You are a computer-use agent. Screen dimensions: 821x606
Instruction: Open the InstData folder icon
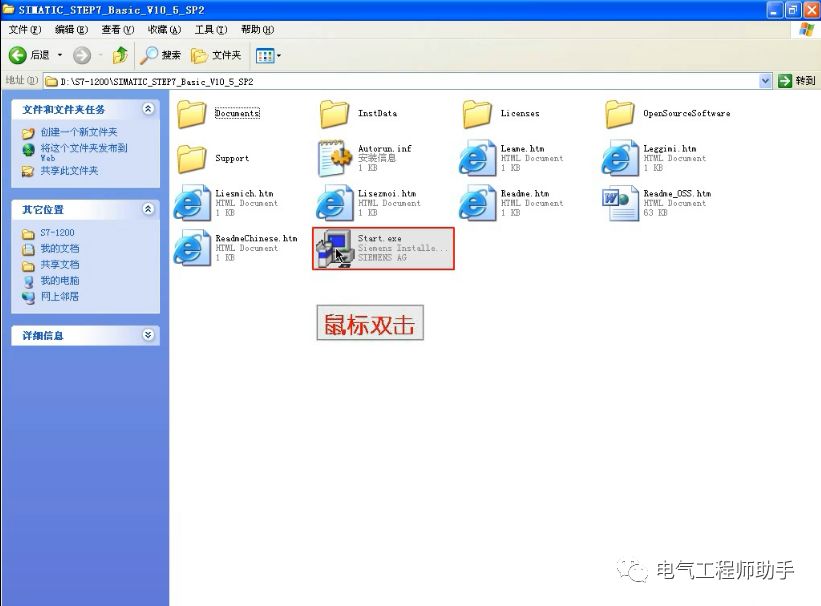pos(334,114)
